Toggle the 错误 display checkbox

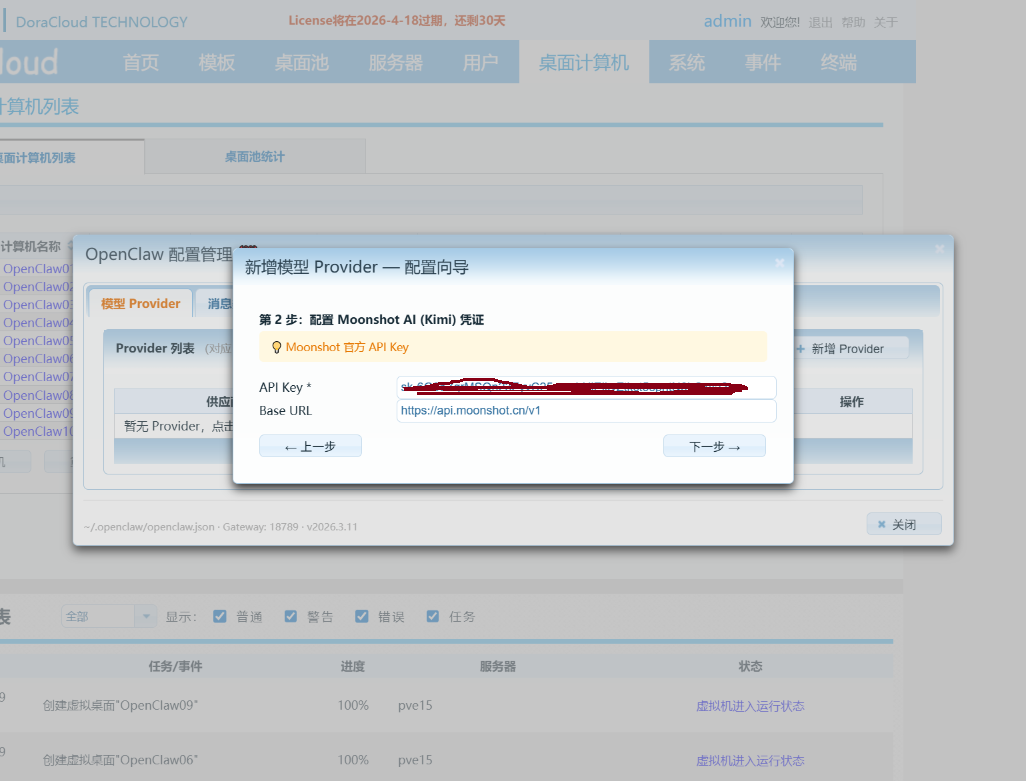[x=361, y=616]
